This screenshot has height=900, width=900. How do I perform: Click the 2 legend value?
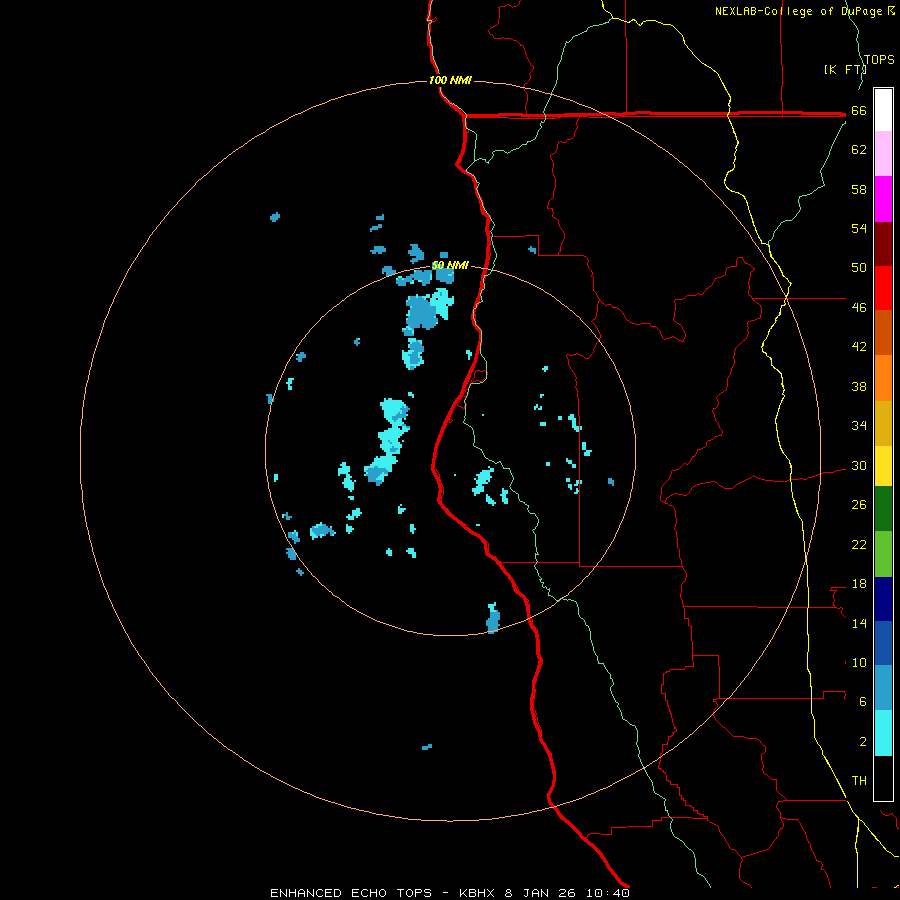863,742
